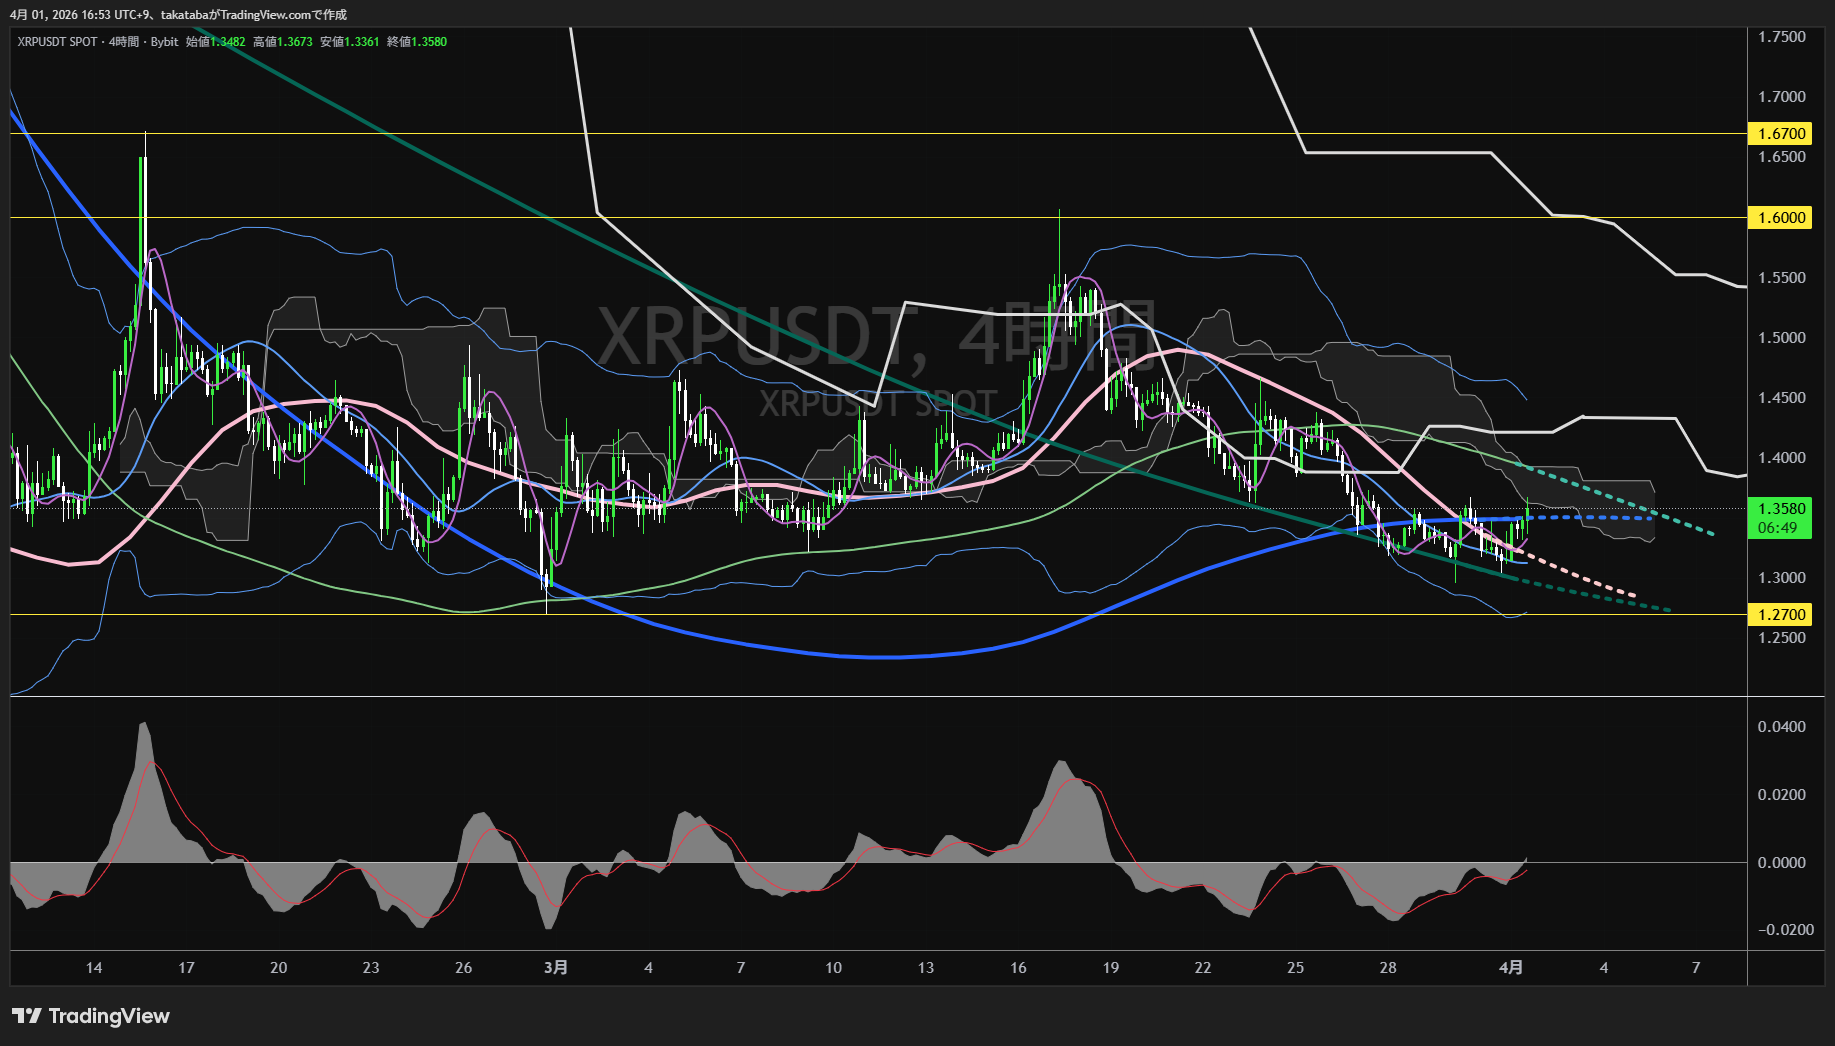The width and height of the screenshot is (1835, 1046).
Task: Click date 22 on the time axis
Action: 1203,968
